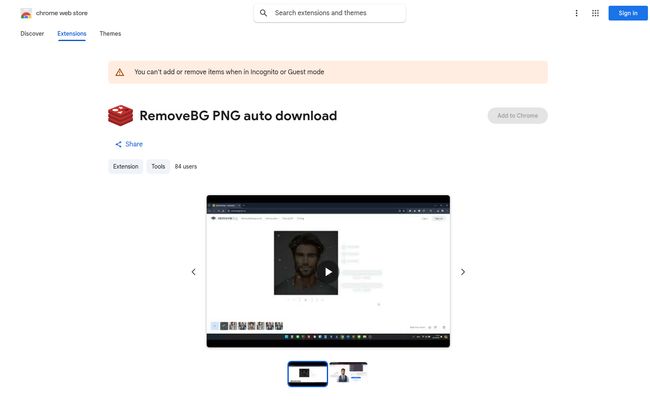
Task: Click the Sign in button
Action: 628,13
